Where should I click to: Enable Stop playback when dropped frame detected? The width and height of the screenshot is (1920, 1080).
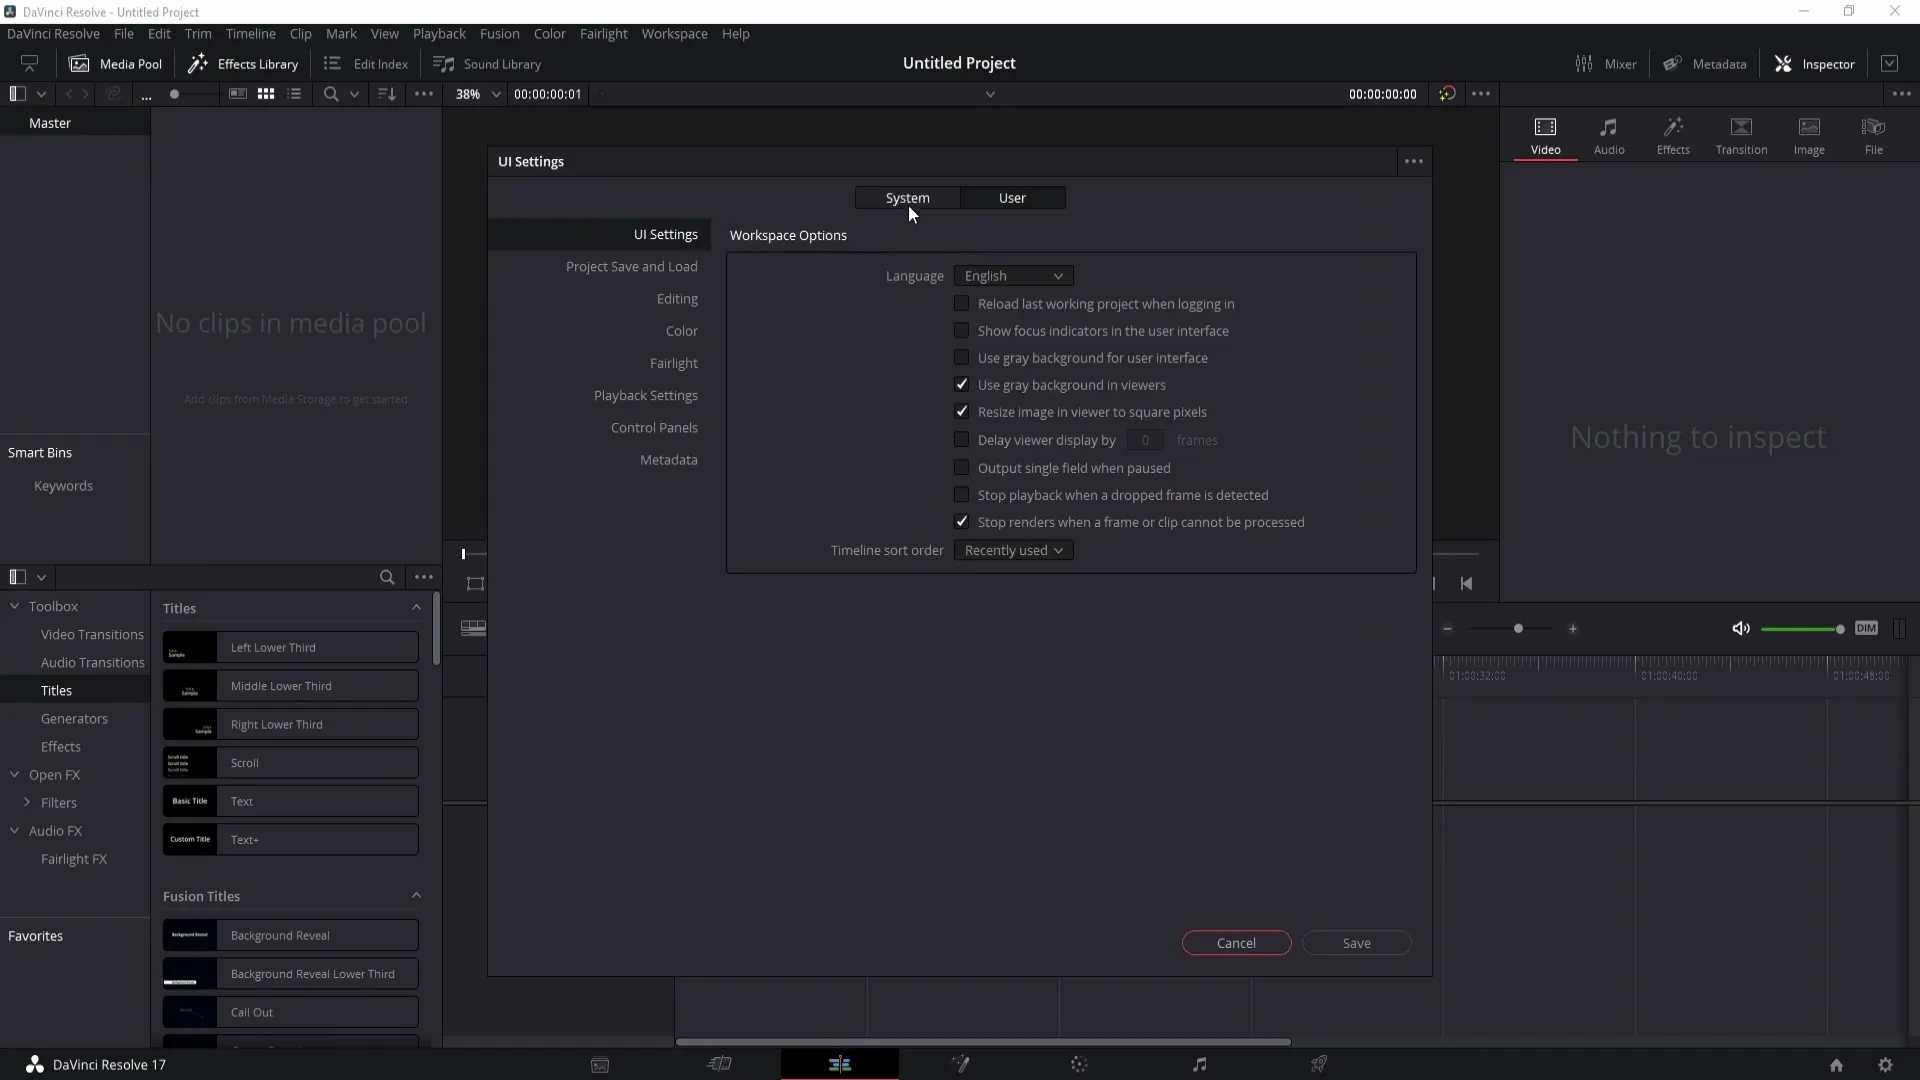coord(961,494)
